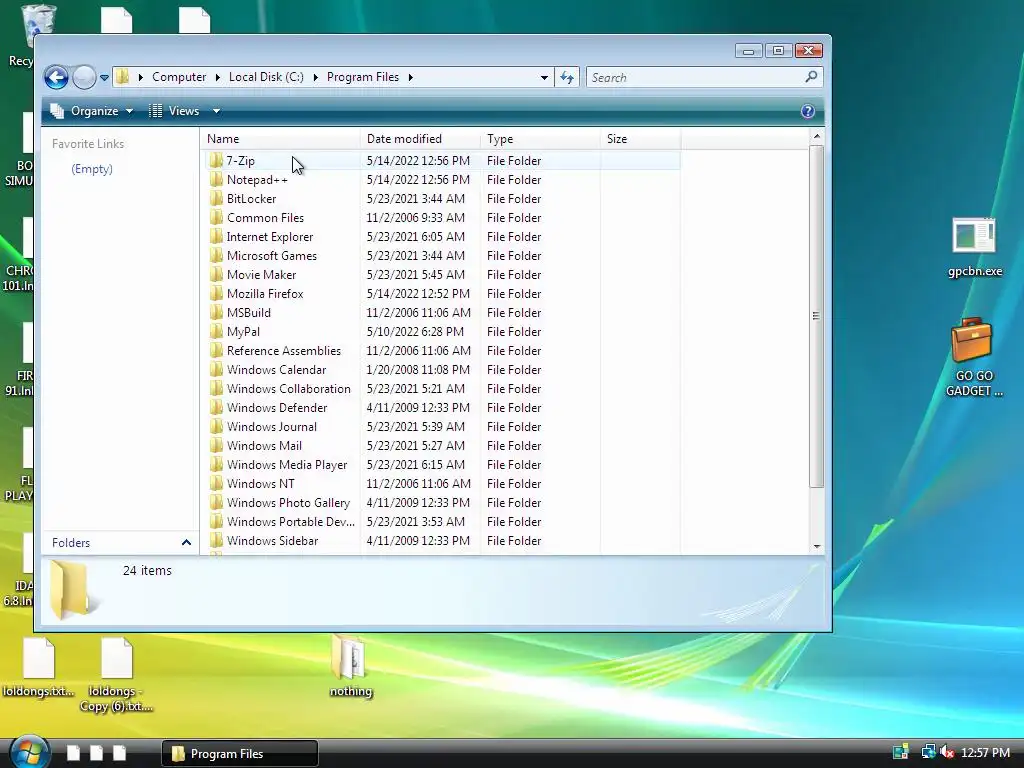Select the MSBuild folder name
Image resolution: width=1024 pixels, height=768 pixels.
coord(248,313)
